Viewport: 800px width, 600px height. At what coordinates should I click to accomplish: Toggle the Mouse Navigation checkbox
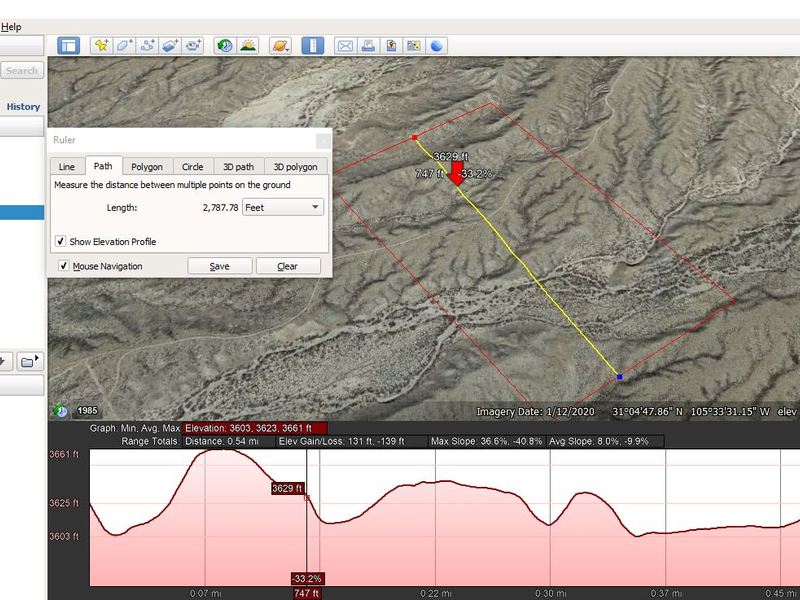(x=64, y=265)
